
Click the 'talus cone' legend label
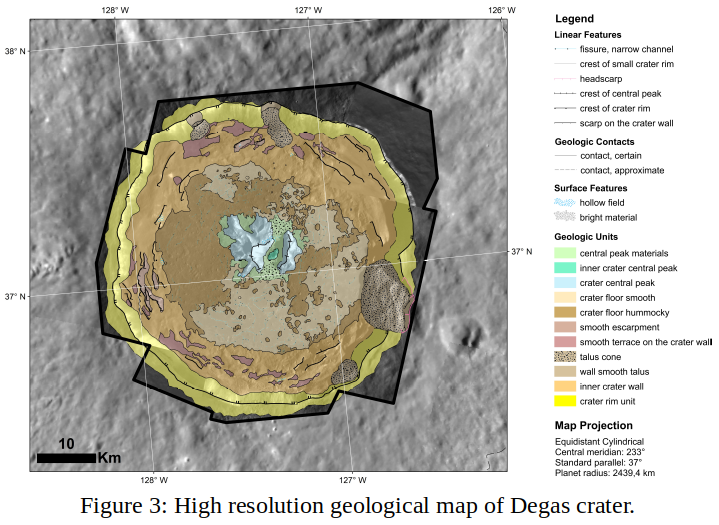point(600,357)
